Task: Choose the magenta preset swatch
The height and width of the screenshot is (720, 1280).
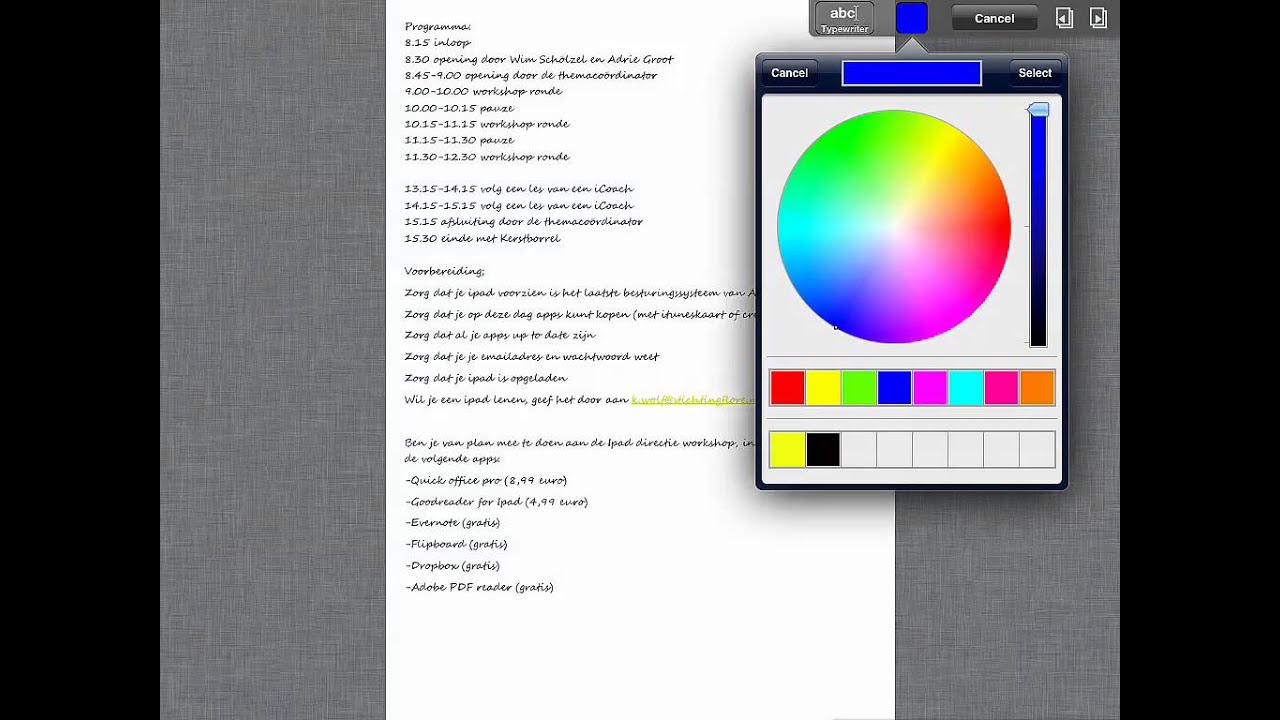Action: [930, 388]
